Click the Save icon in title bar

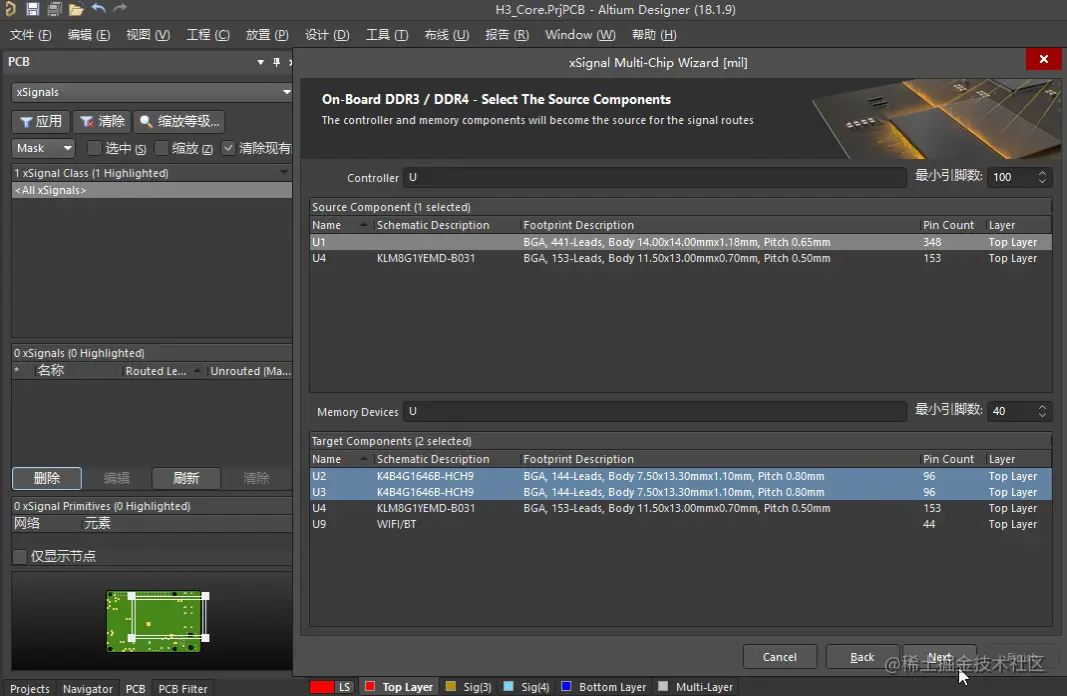[x=33, y=9]
